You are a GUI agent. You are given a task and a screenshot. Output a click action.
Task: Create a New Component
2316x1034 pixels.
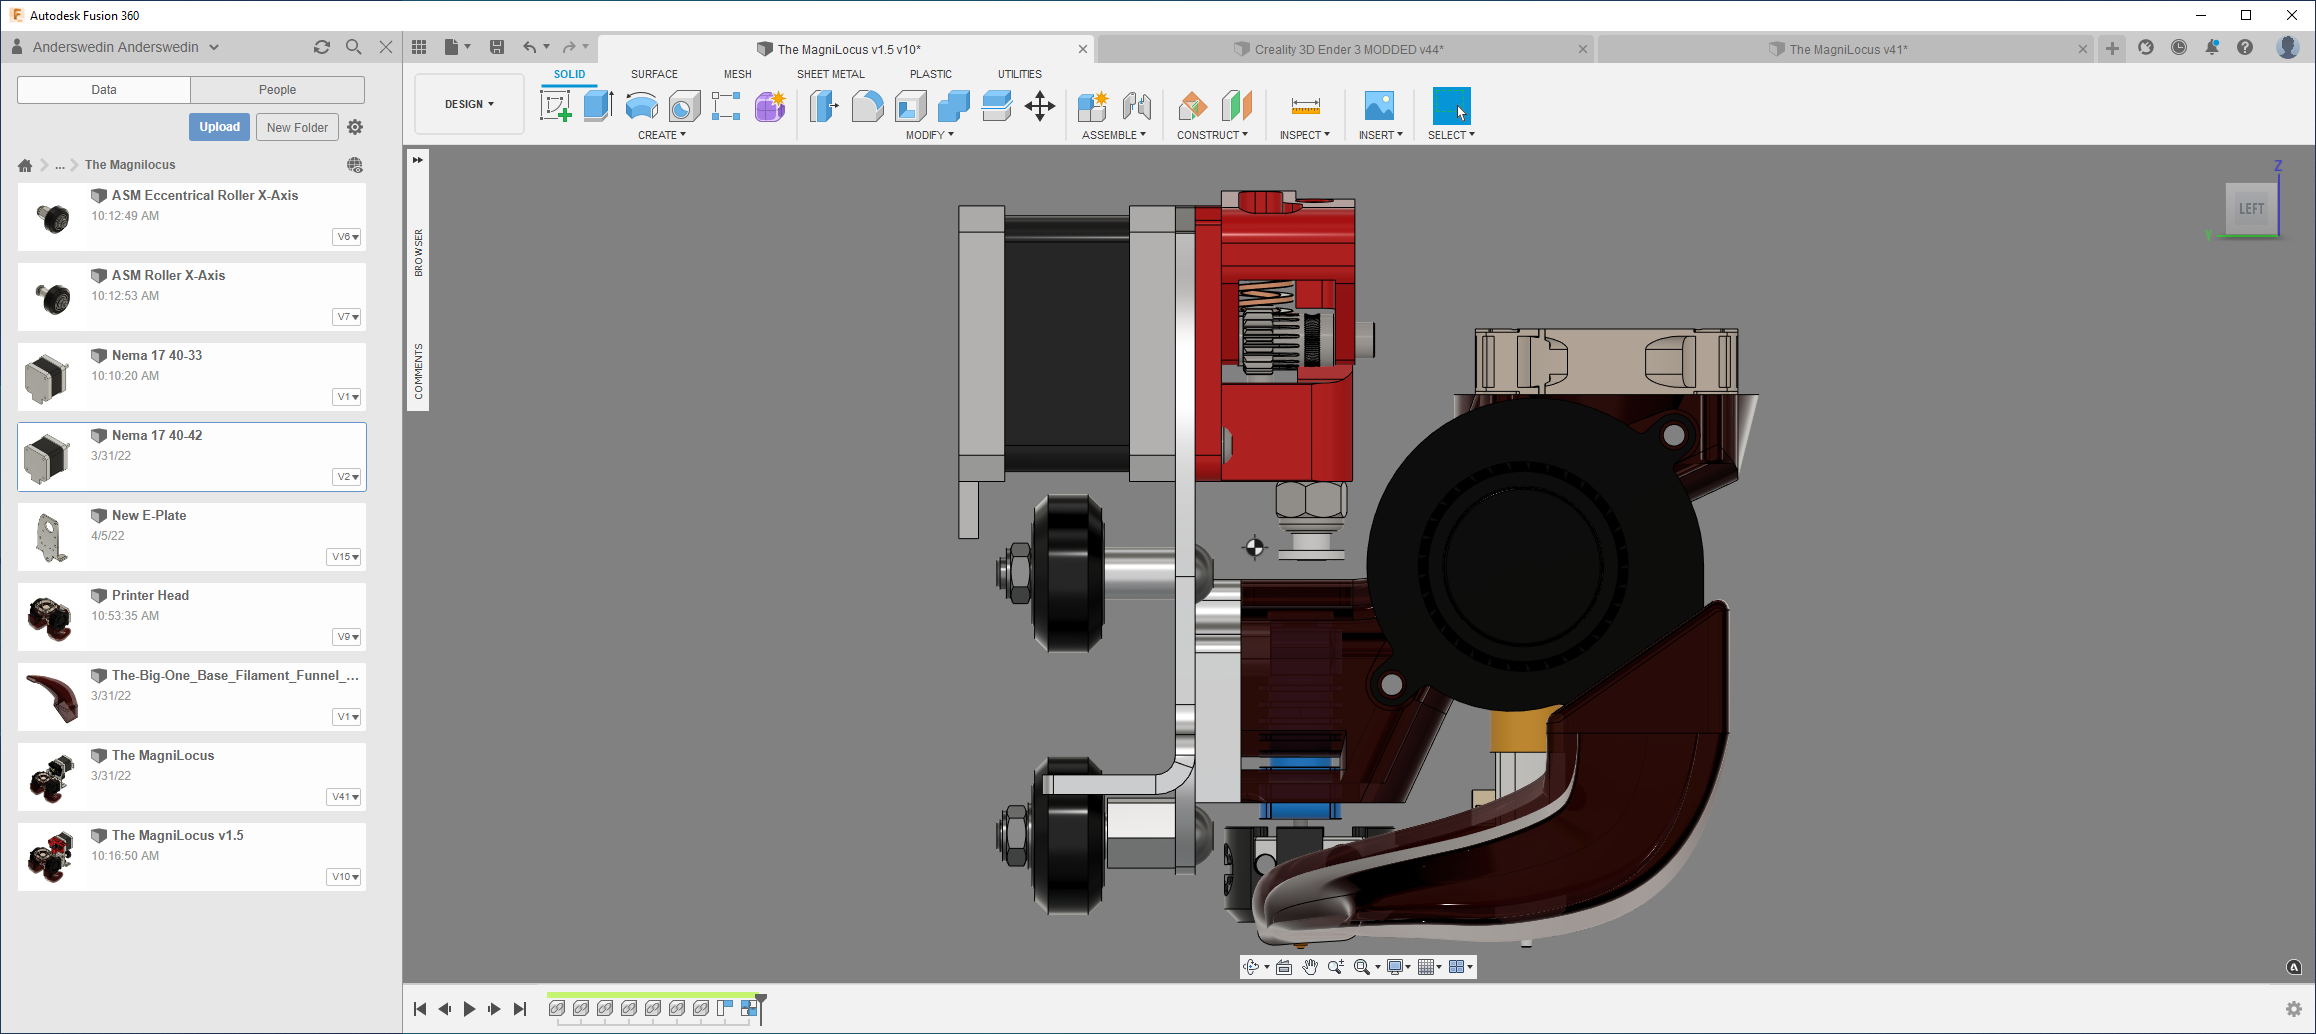click(x=1093, y=105)
